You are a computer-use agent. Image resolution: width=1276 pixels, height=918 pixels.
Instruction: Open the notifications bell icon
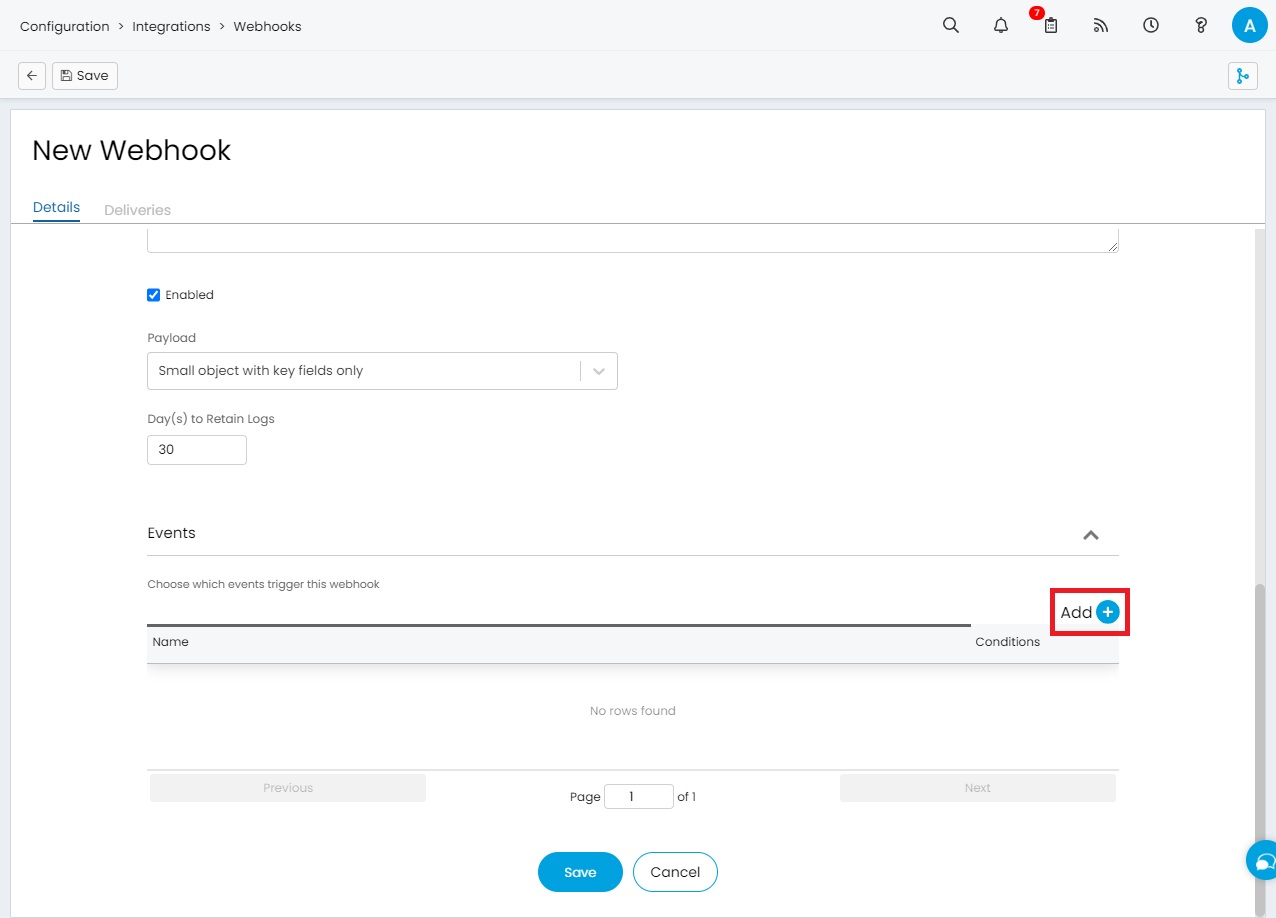[x=1001, y=26]
